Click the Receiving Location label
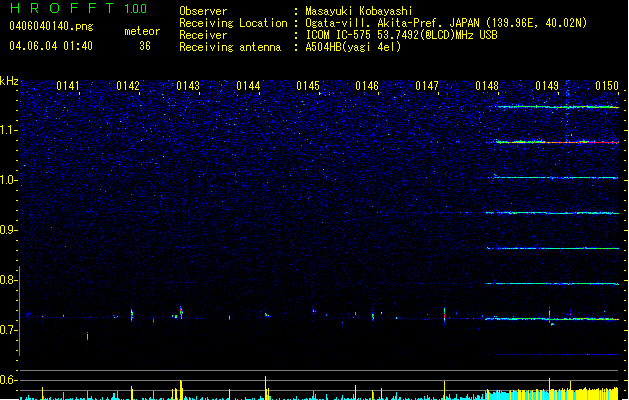Viewport: 629px width, 400px height. (x=233, y=23)
